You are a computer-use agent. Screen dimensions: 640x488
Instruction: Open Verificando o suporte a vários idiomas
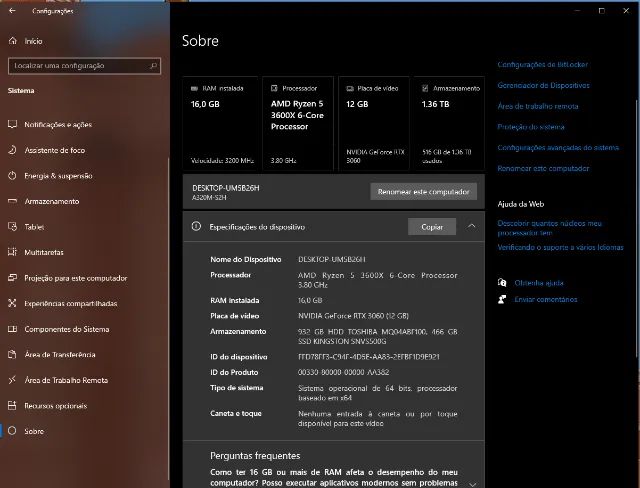click(x=560, y=247)
